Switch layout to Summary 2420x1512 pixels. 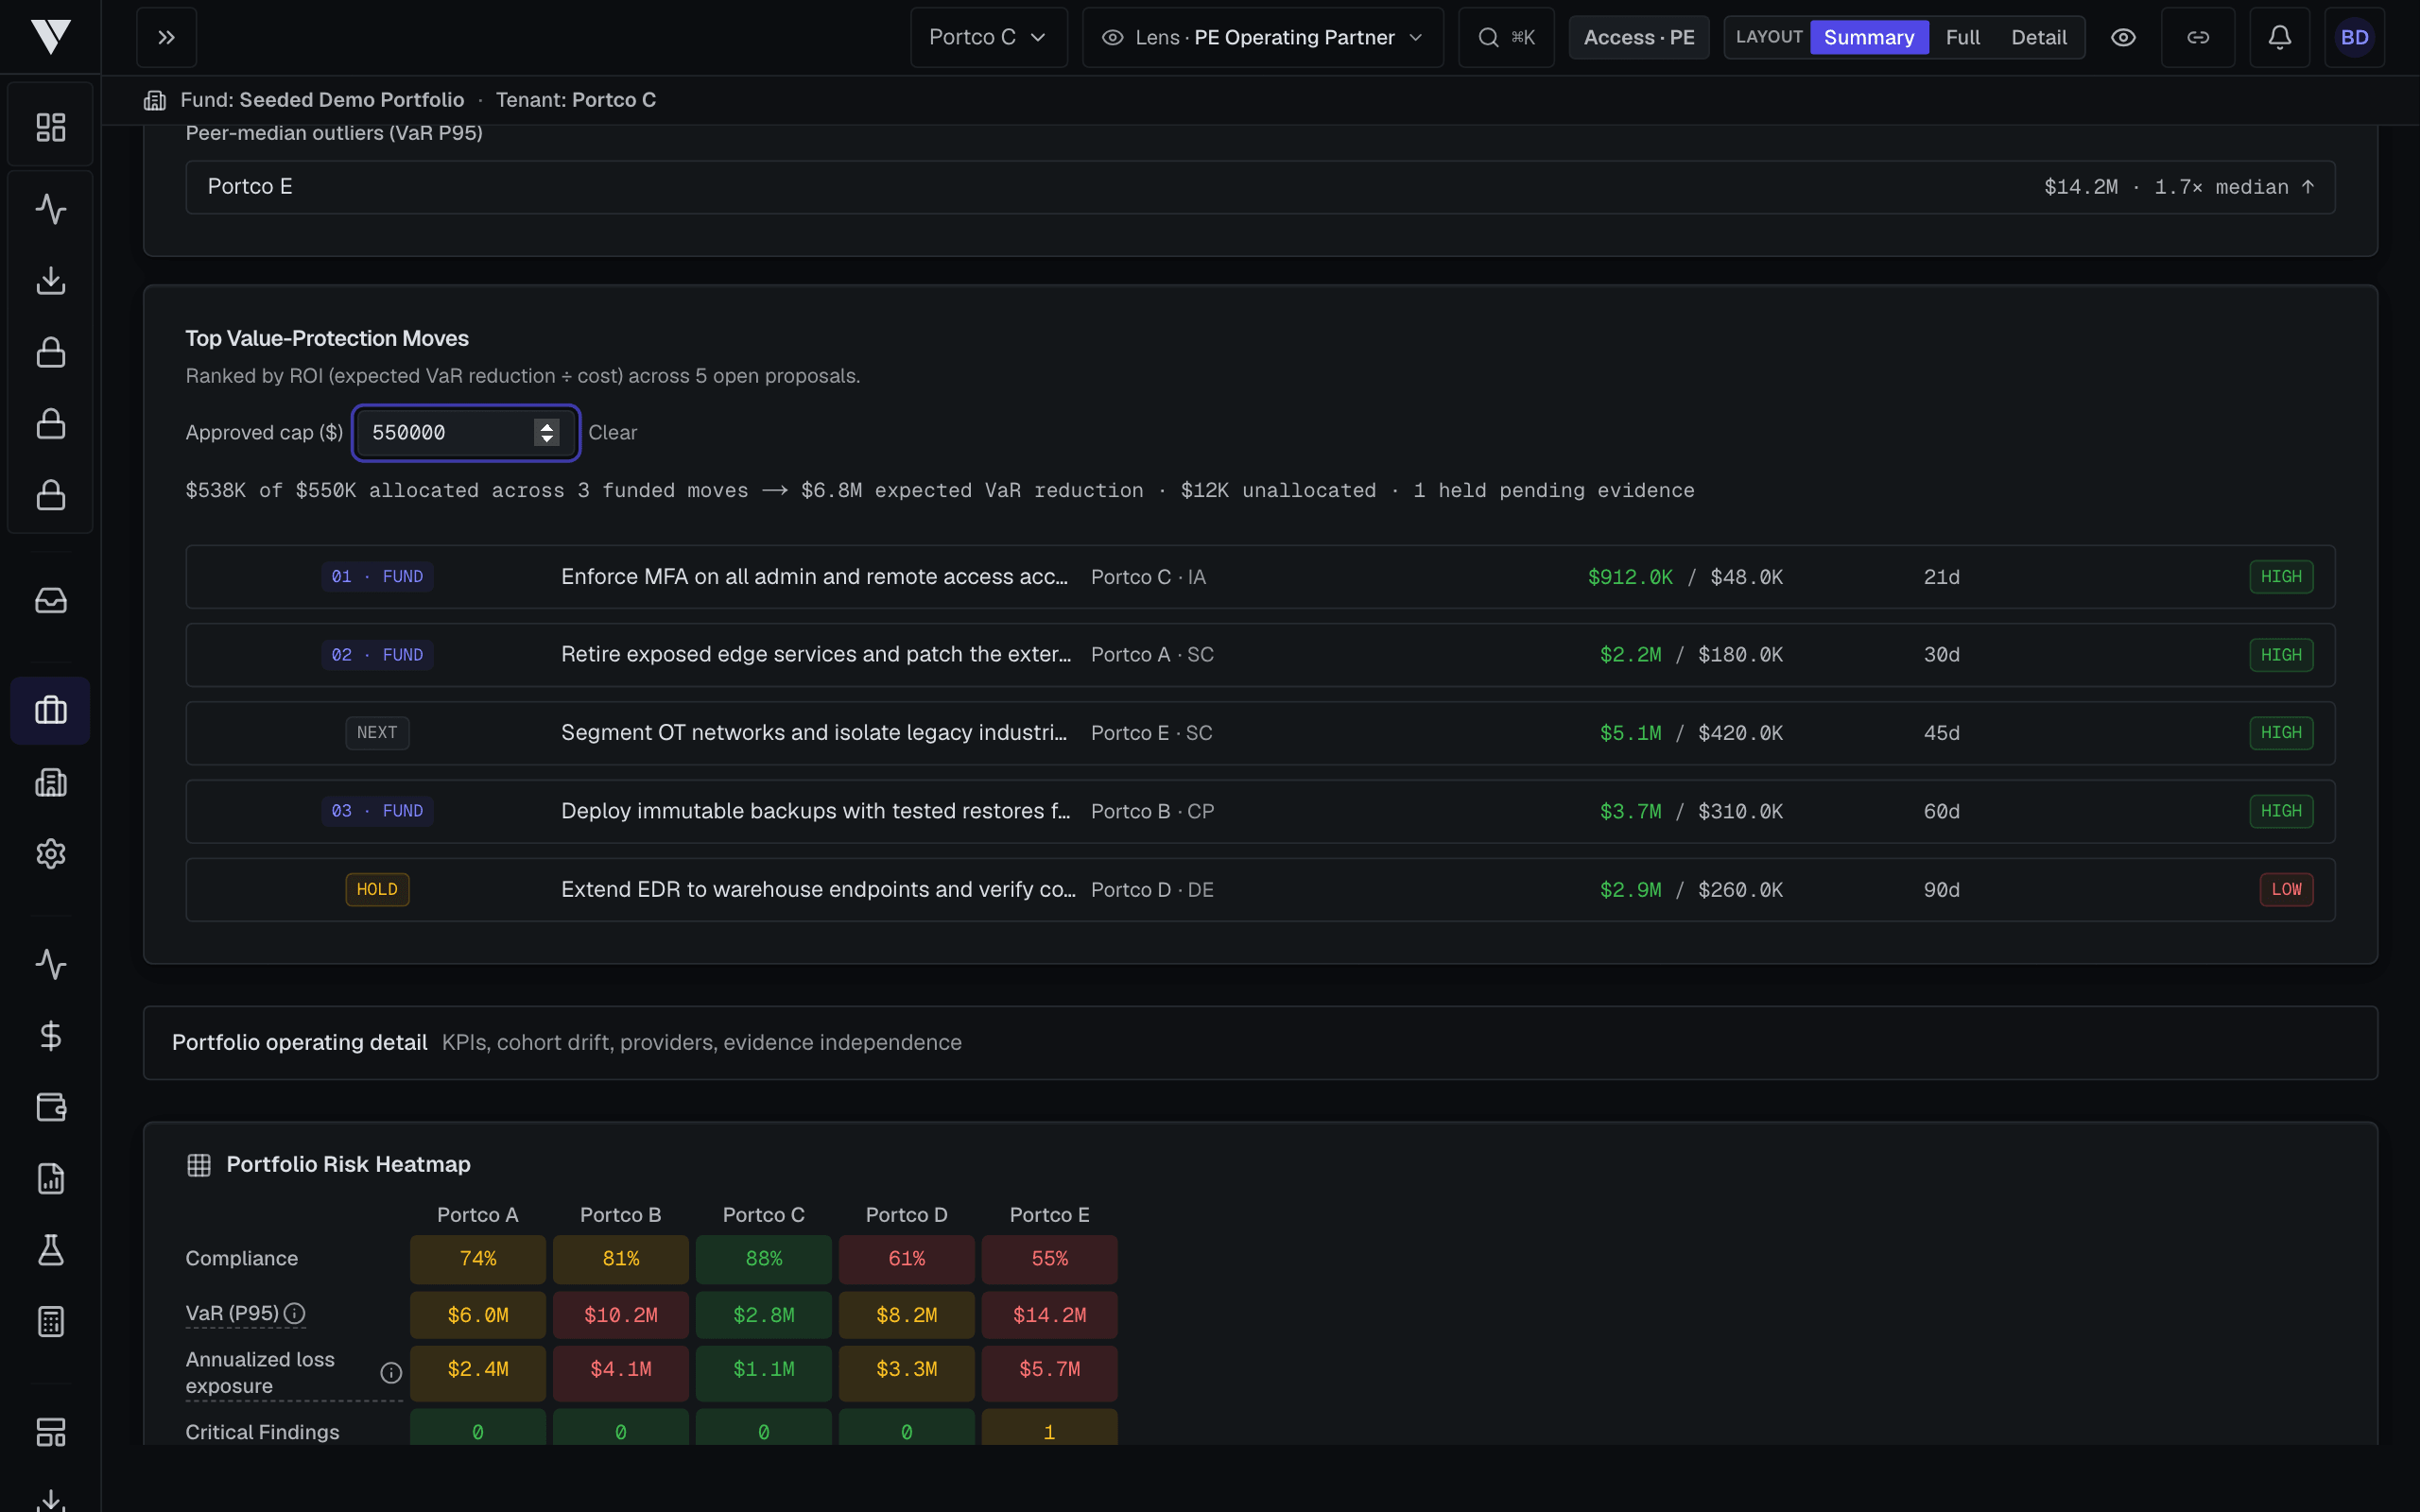(1869, 37)
